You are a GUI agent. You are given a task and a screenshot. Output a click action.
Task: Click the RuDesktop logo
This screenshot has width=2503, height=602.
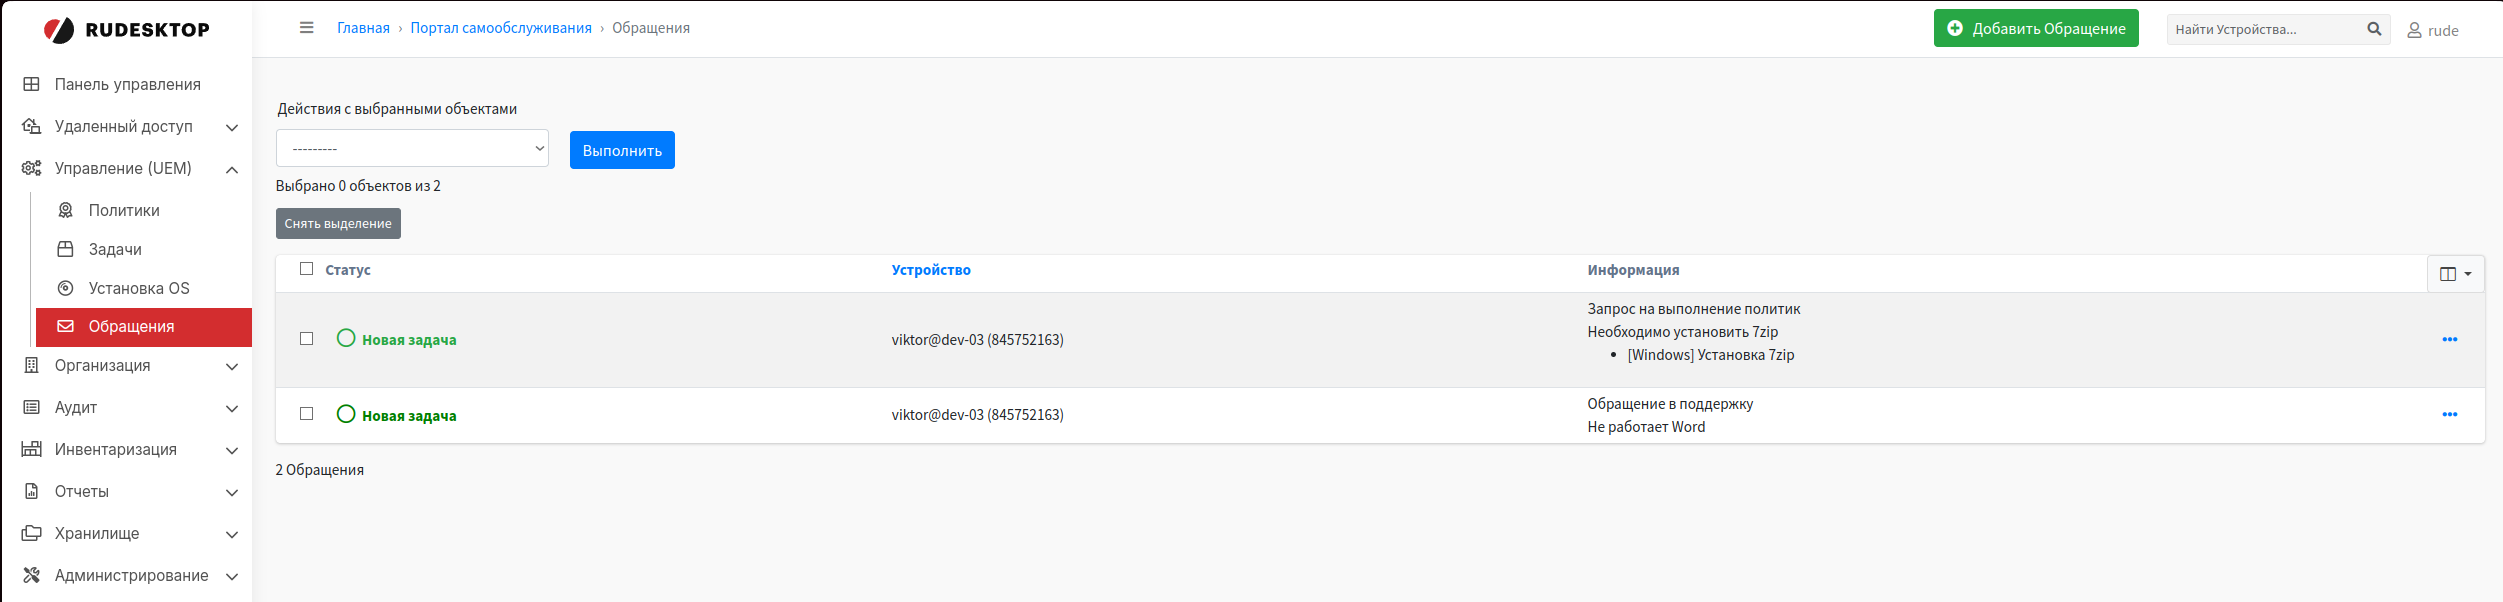127,30
